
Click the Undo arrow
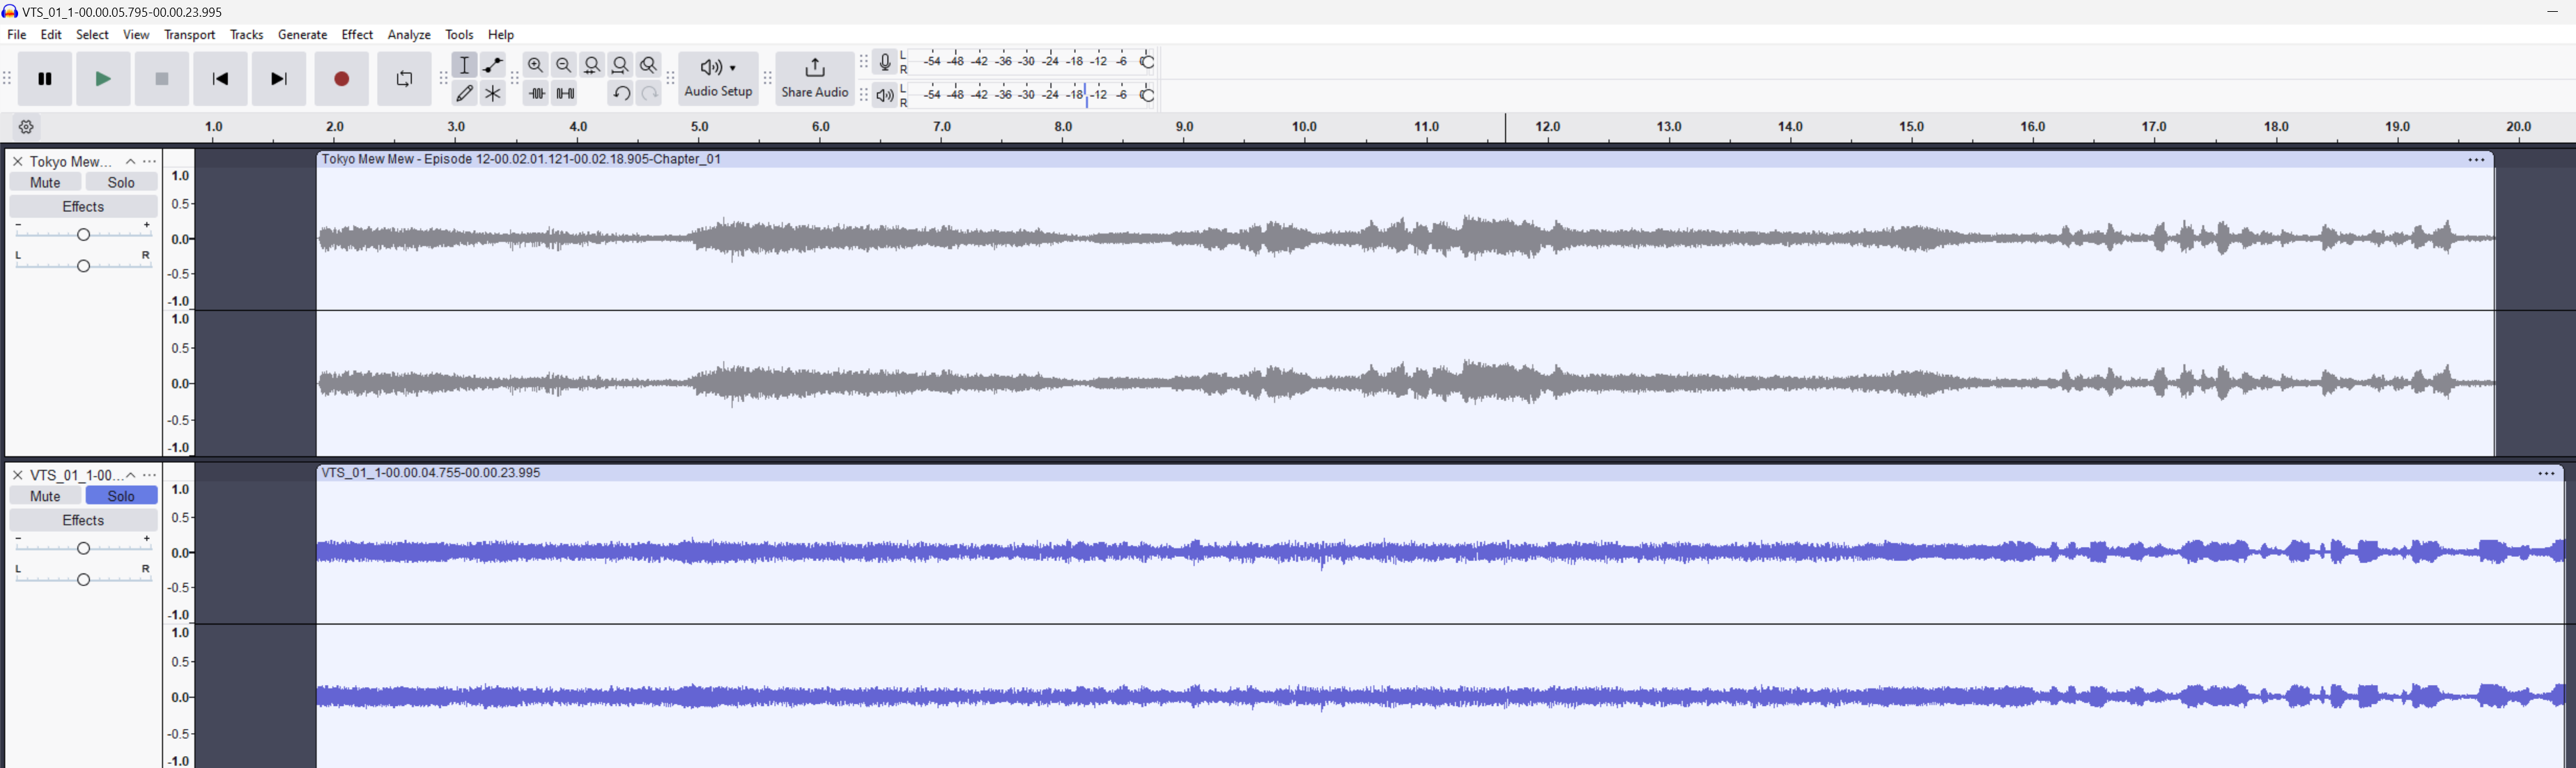click(x=621, y=94)
